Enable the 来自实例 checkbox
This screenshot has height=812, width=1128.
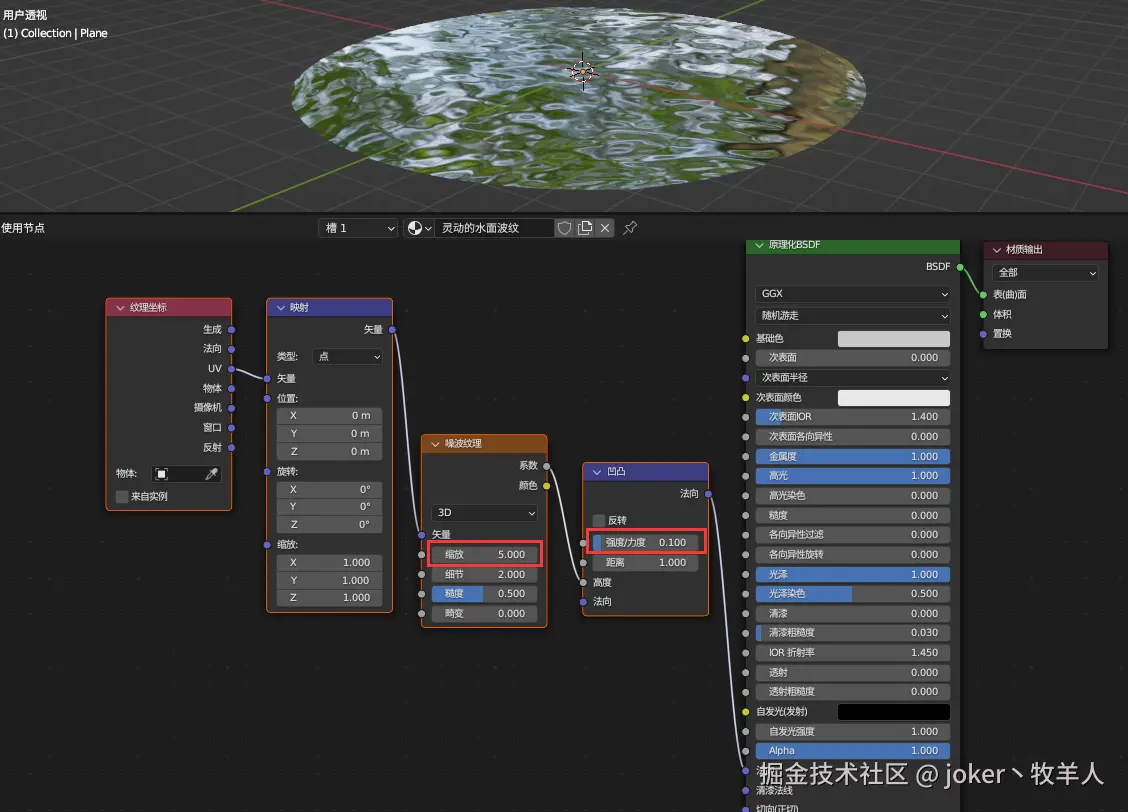click(x=122, y=496)
